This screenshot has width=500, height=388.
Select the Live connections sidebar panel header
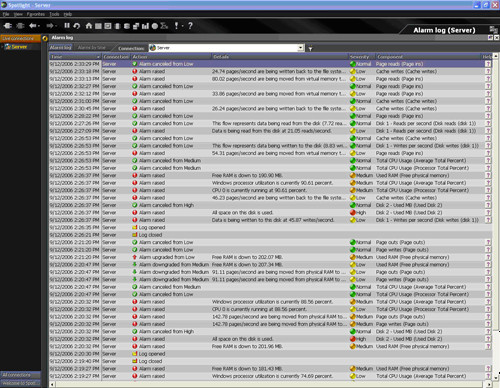click(20, 38)
